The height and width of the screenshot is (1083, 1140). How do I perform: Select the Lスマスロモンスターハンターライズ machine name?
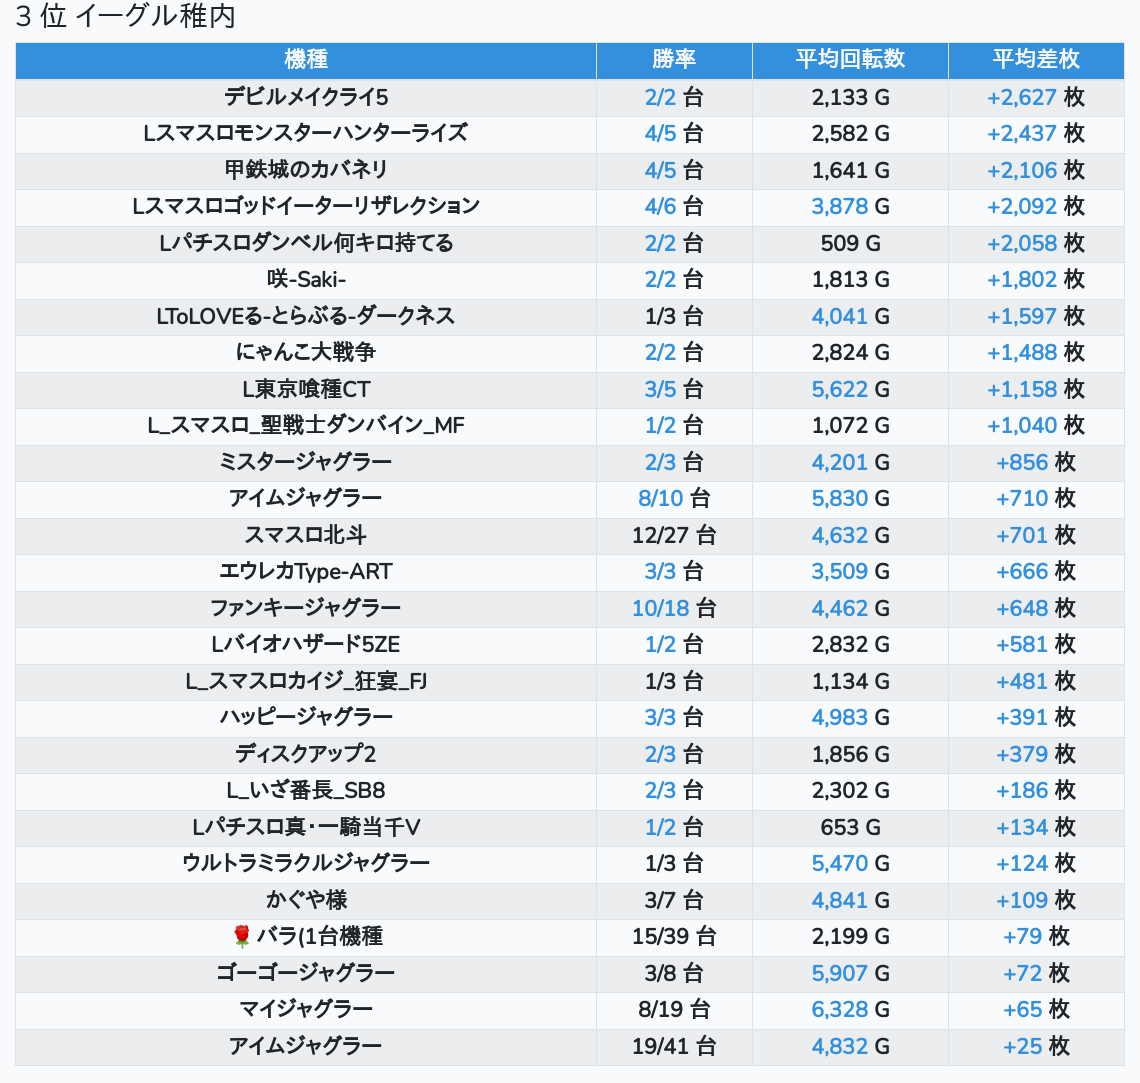(306, 133)
